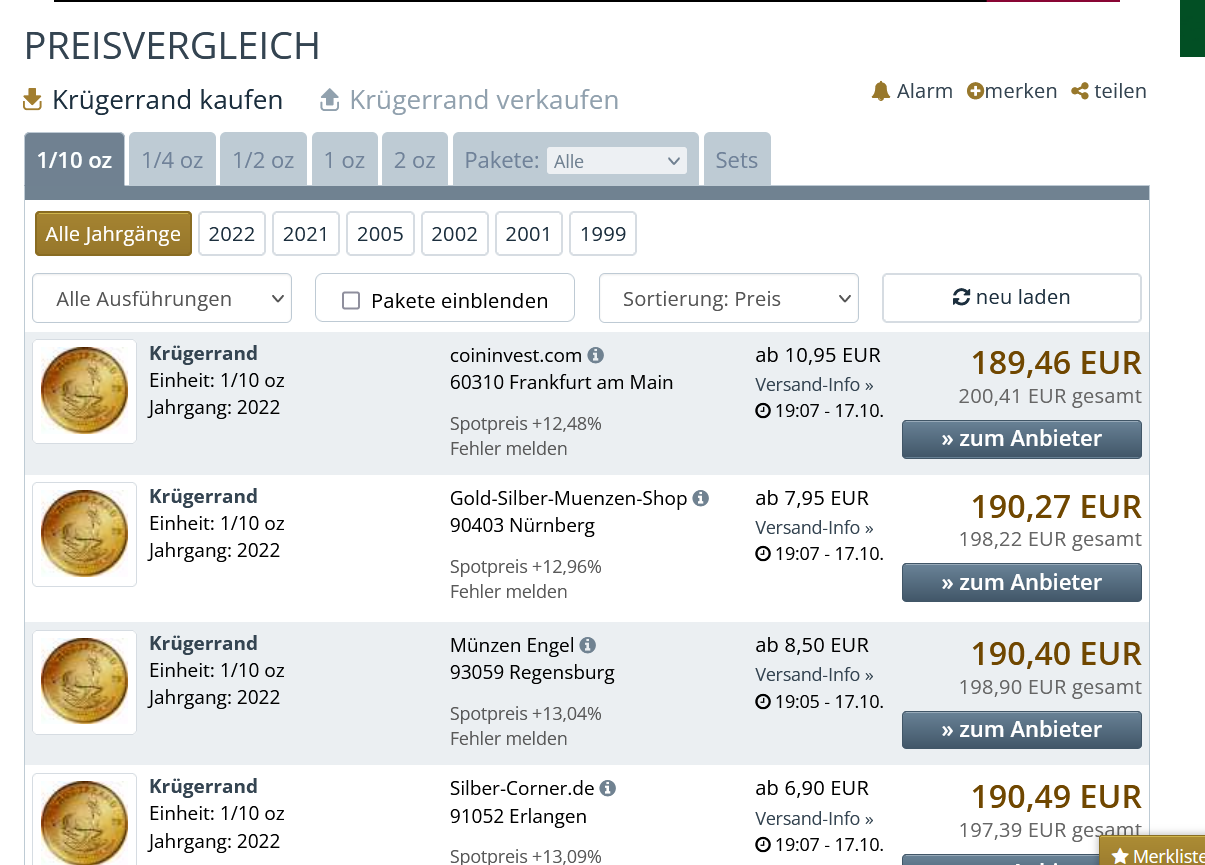Click the Alarm bell icon
Viewport: 1205px width, 865px height.
tap(881, 91)
